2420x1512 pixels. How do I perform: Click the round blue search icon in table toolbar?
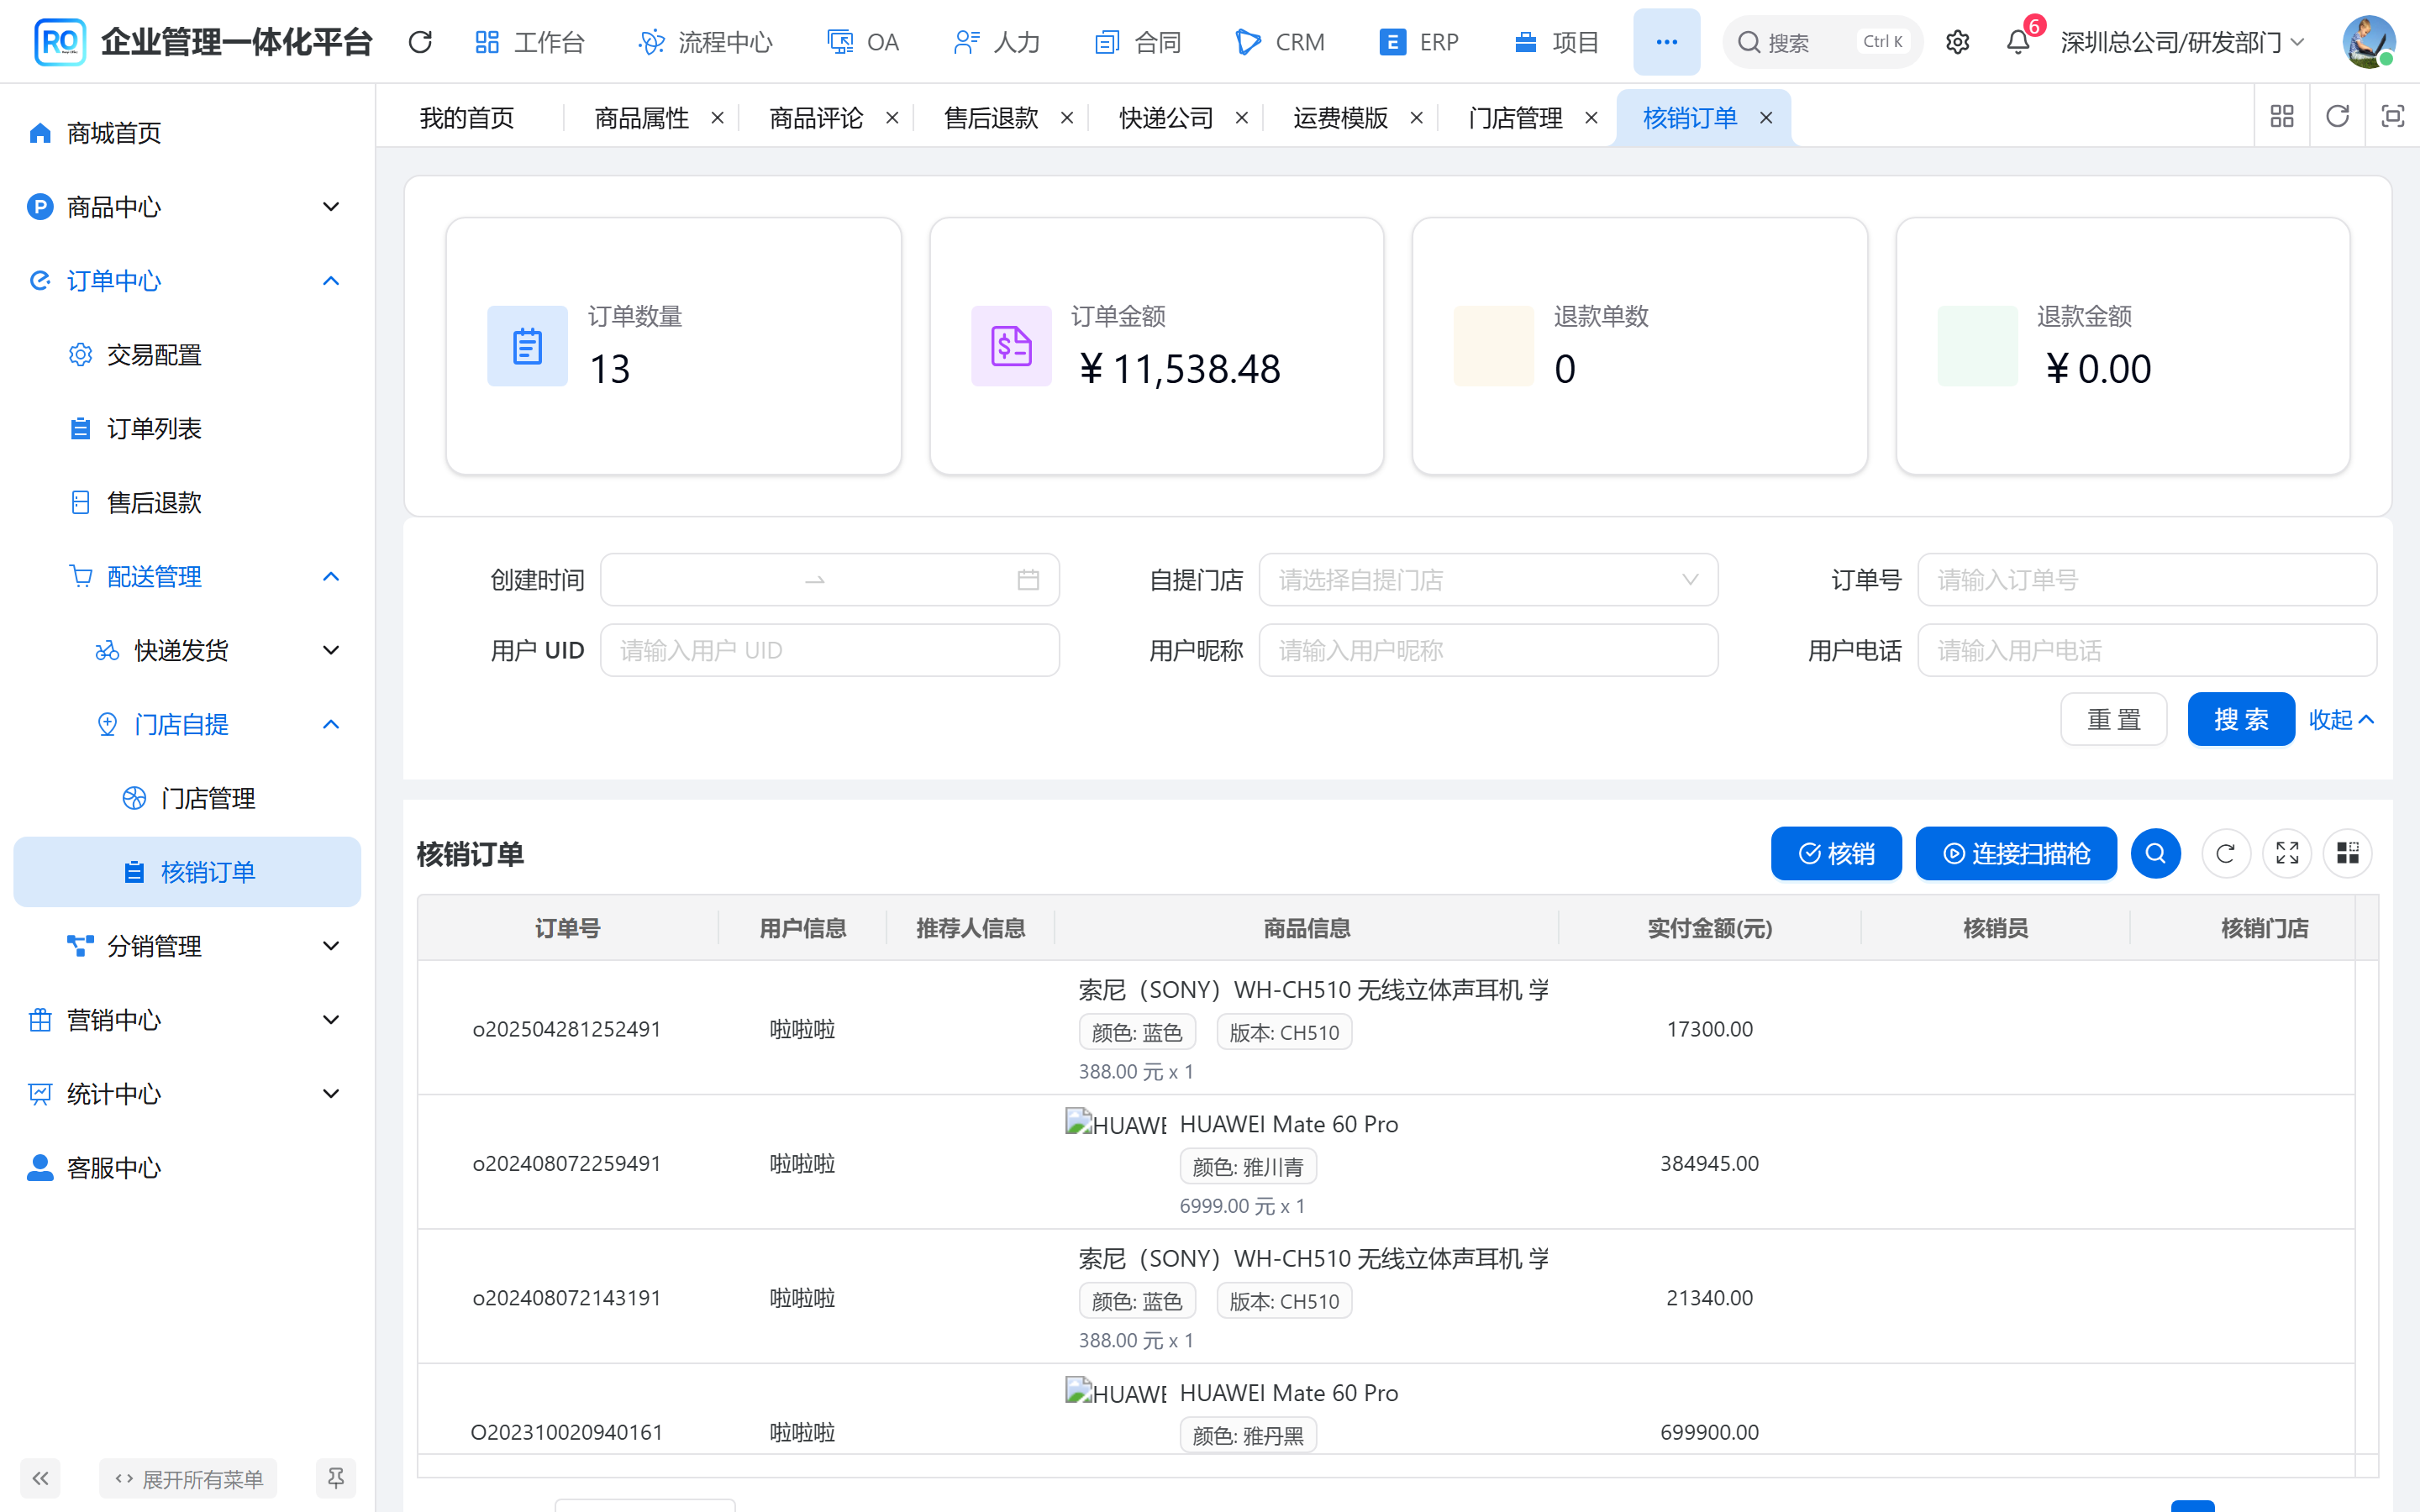coord(2155,853)
